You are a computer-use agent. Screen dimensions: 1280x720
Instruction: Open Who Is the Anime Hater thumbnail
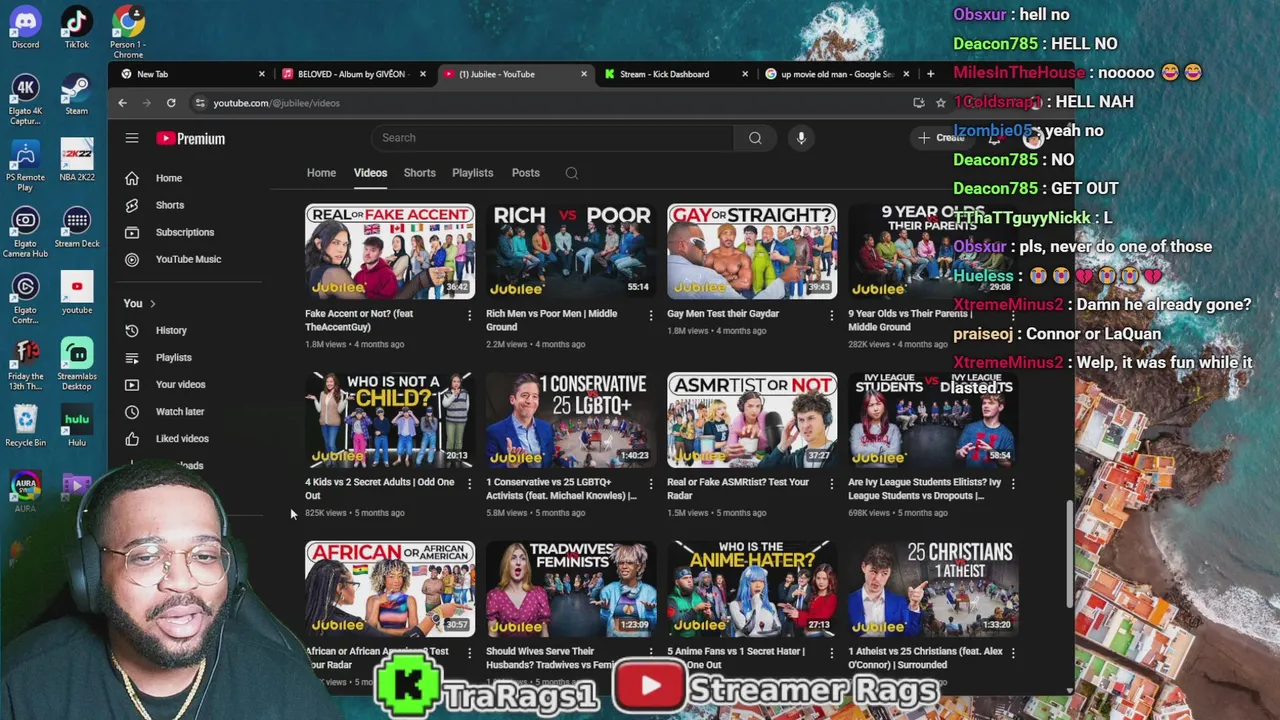click(752, 589)
